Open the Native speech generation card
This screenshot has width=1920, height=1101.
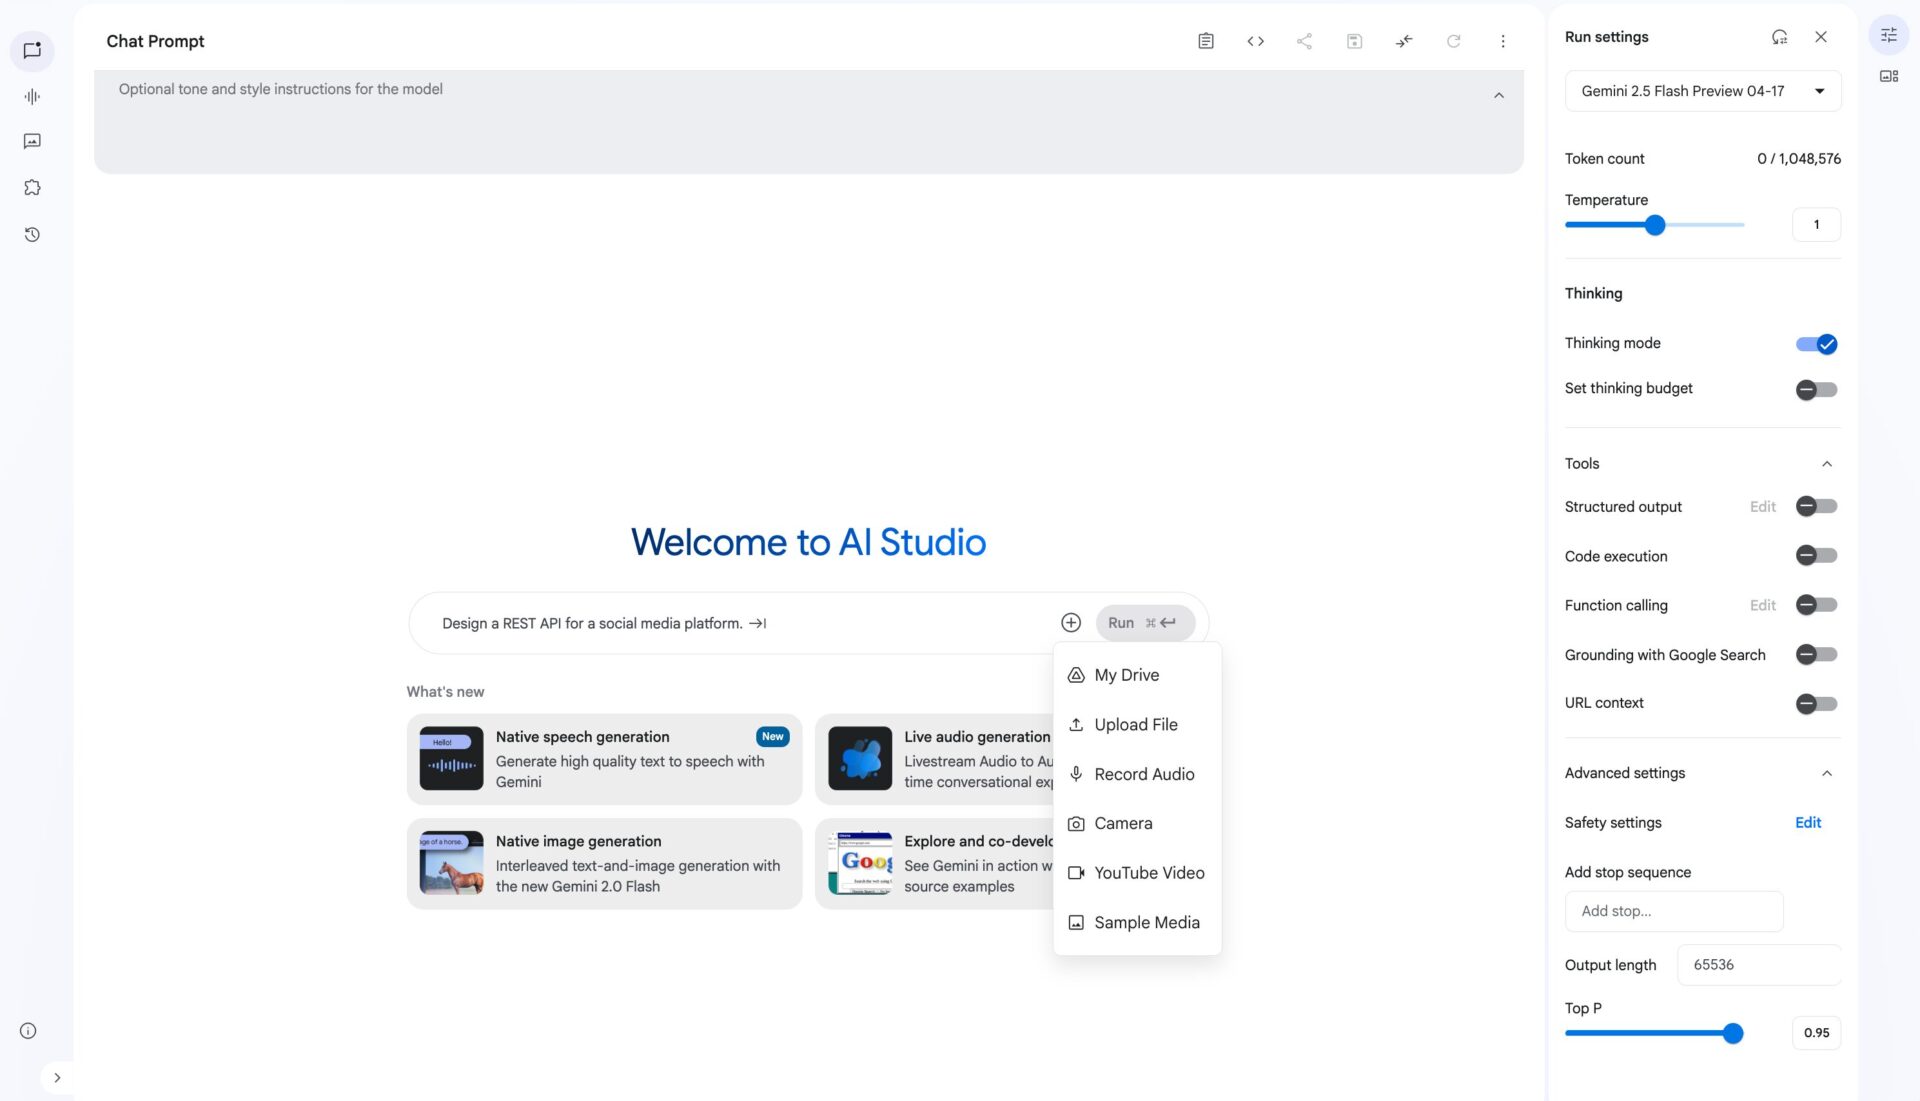pyautogui.click(x=604, y=759)
